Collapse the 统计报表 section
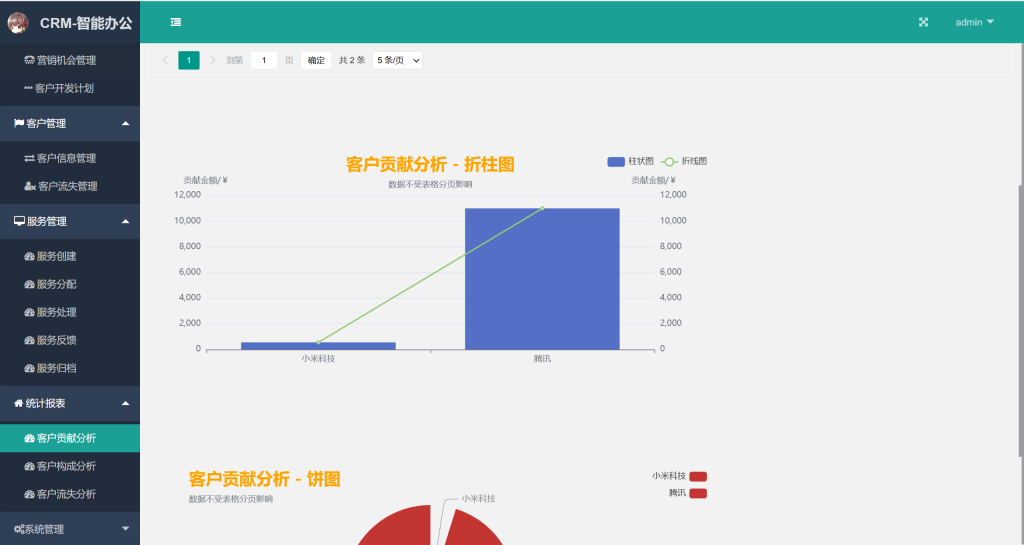Screen dimensions: 1024x545 [x=70, y=403]
